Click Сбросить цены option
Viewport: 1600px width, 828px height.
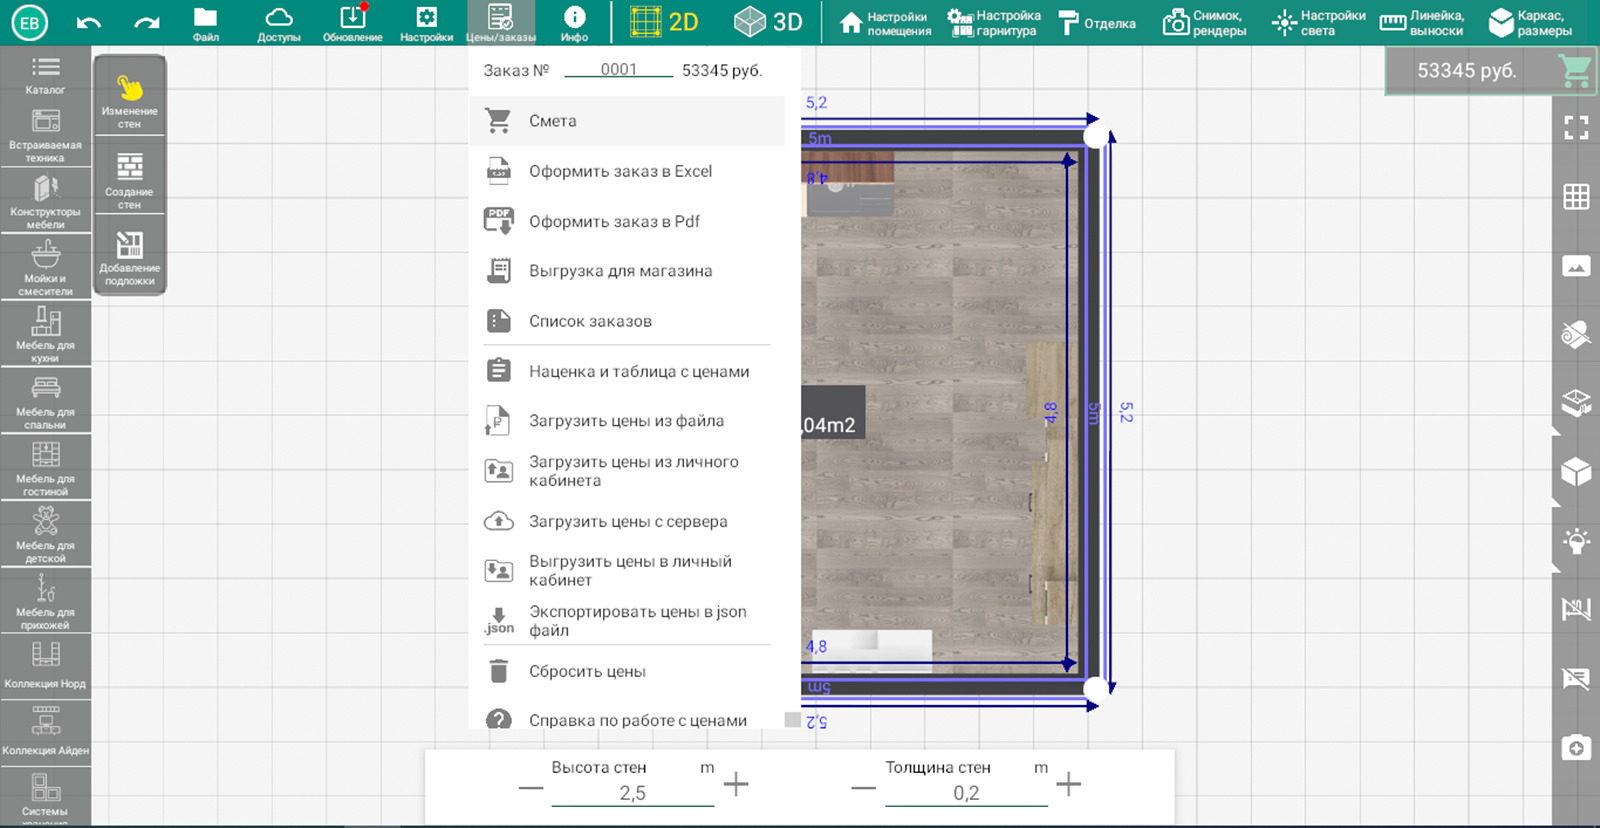pyautogui.click(x=587, y=671)
